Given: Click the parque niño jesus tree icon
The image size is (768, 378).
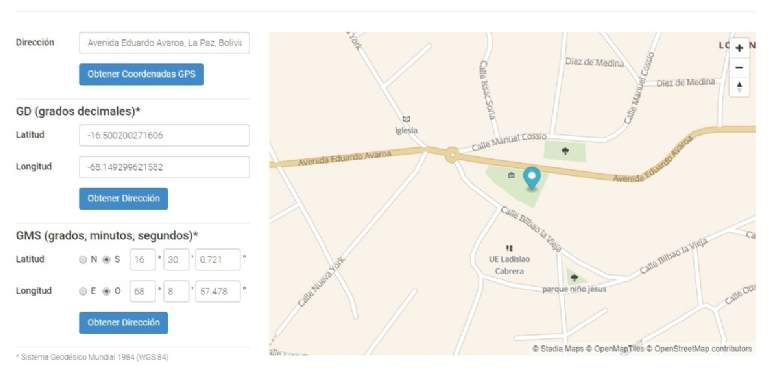Looking at the screenshot, I should click(574, 278).
